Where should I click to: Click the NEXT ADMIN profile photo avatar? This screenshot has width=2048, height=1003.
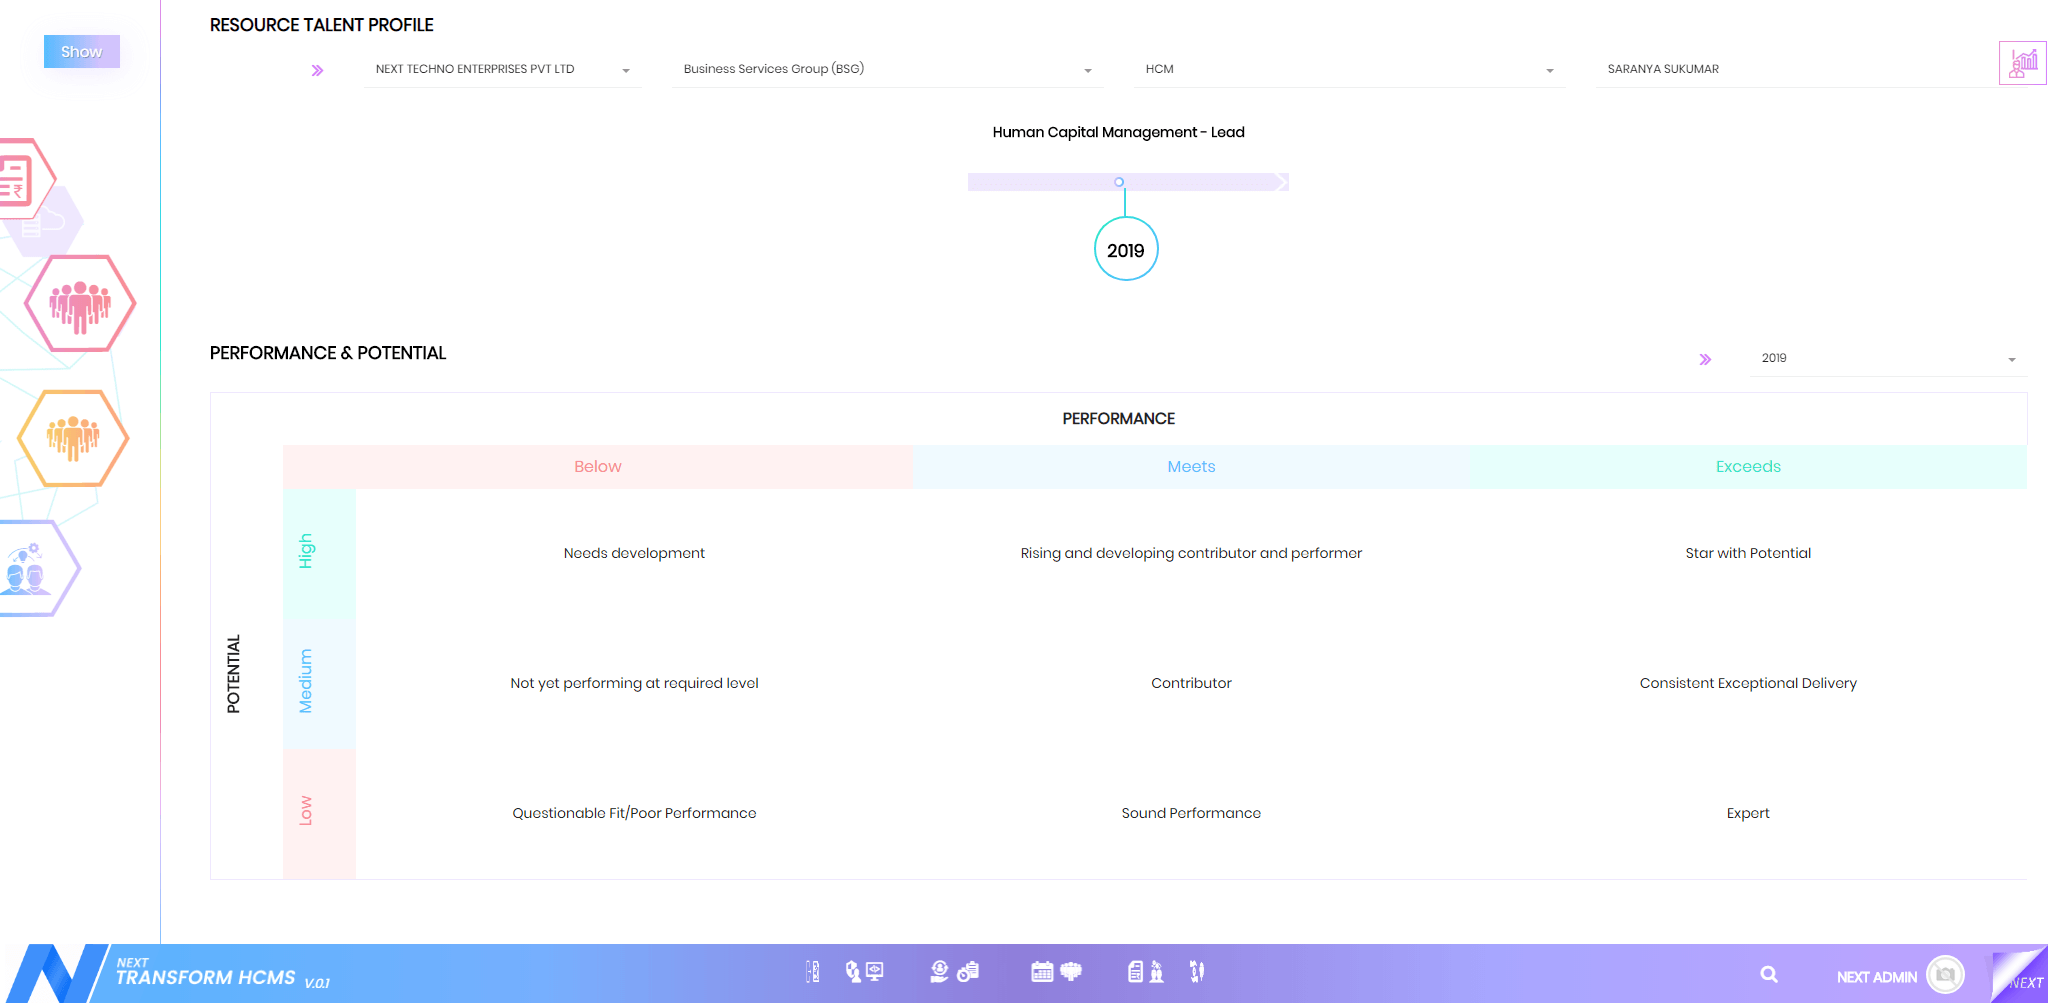(x=1945, y=974)
